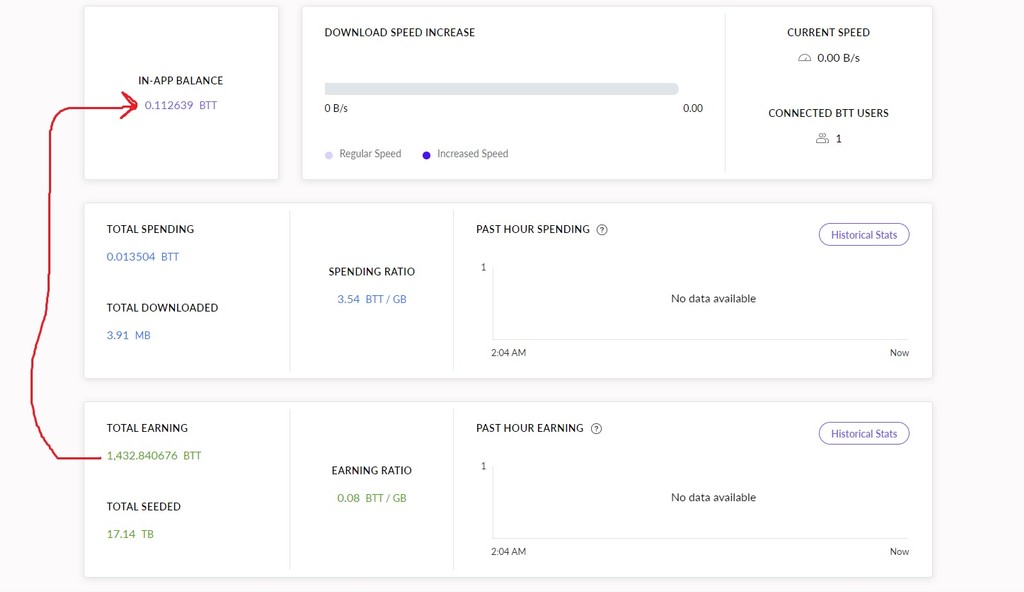This screenshot has width=1024, height=592.
Task: Click the Increased Speed legend label
Action: tap(473, 154)
